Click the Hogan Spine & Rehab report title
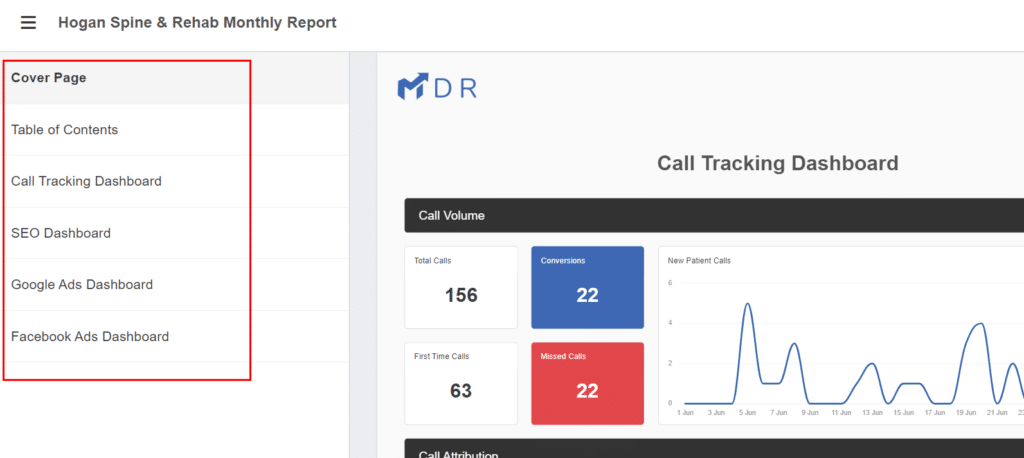The height and width of the screenshot is (458, 1024). click(197, 23)
